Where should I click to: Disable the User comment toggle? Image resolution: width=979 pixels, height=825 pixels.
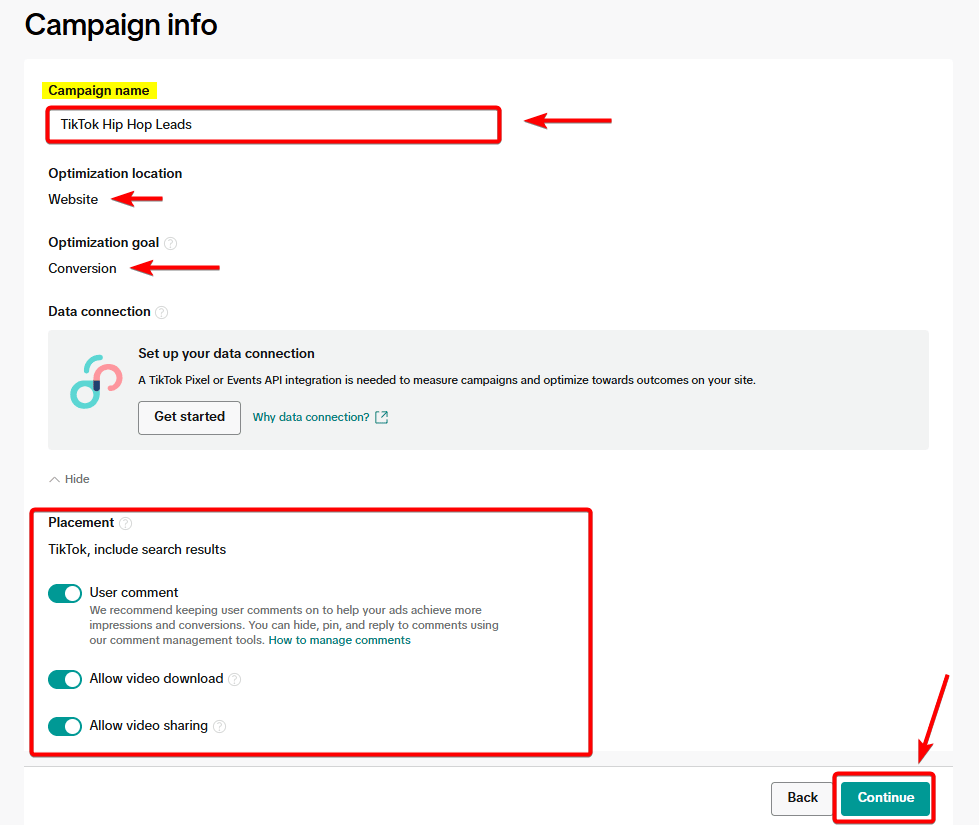(64, 593)
